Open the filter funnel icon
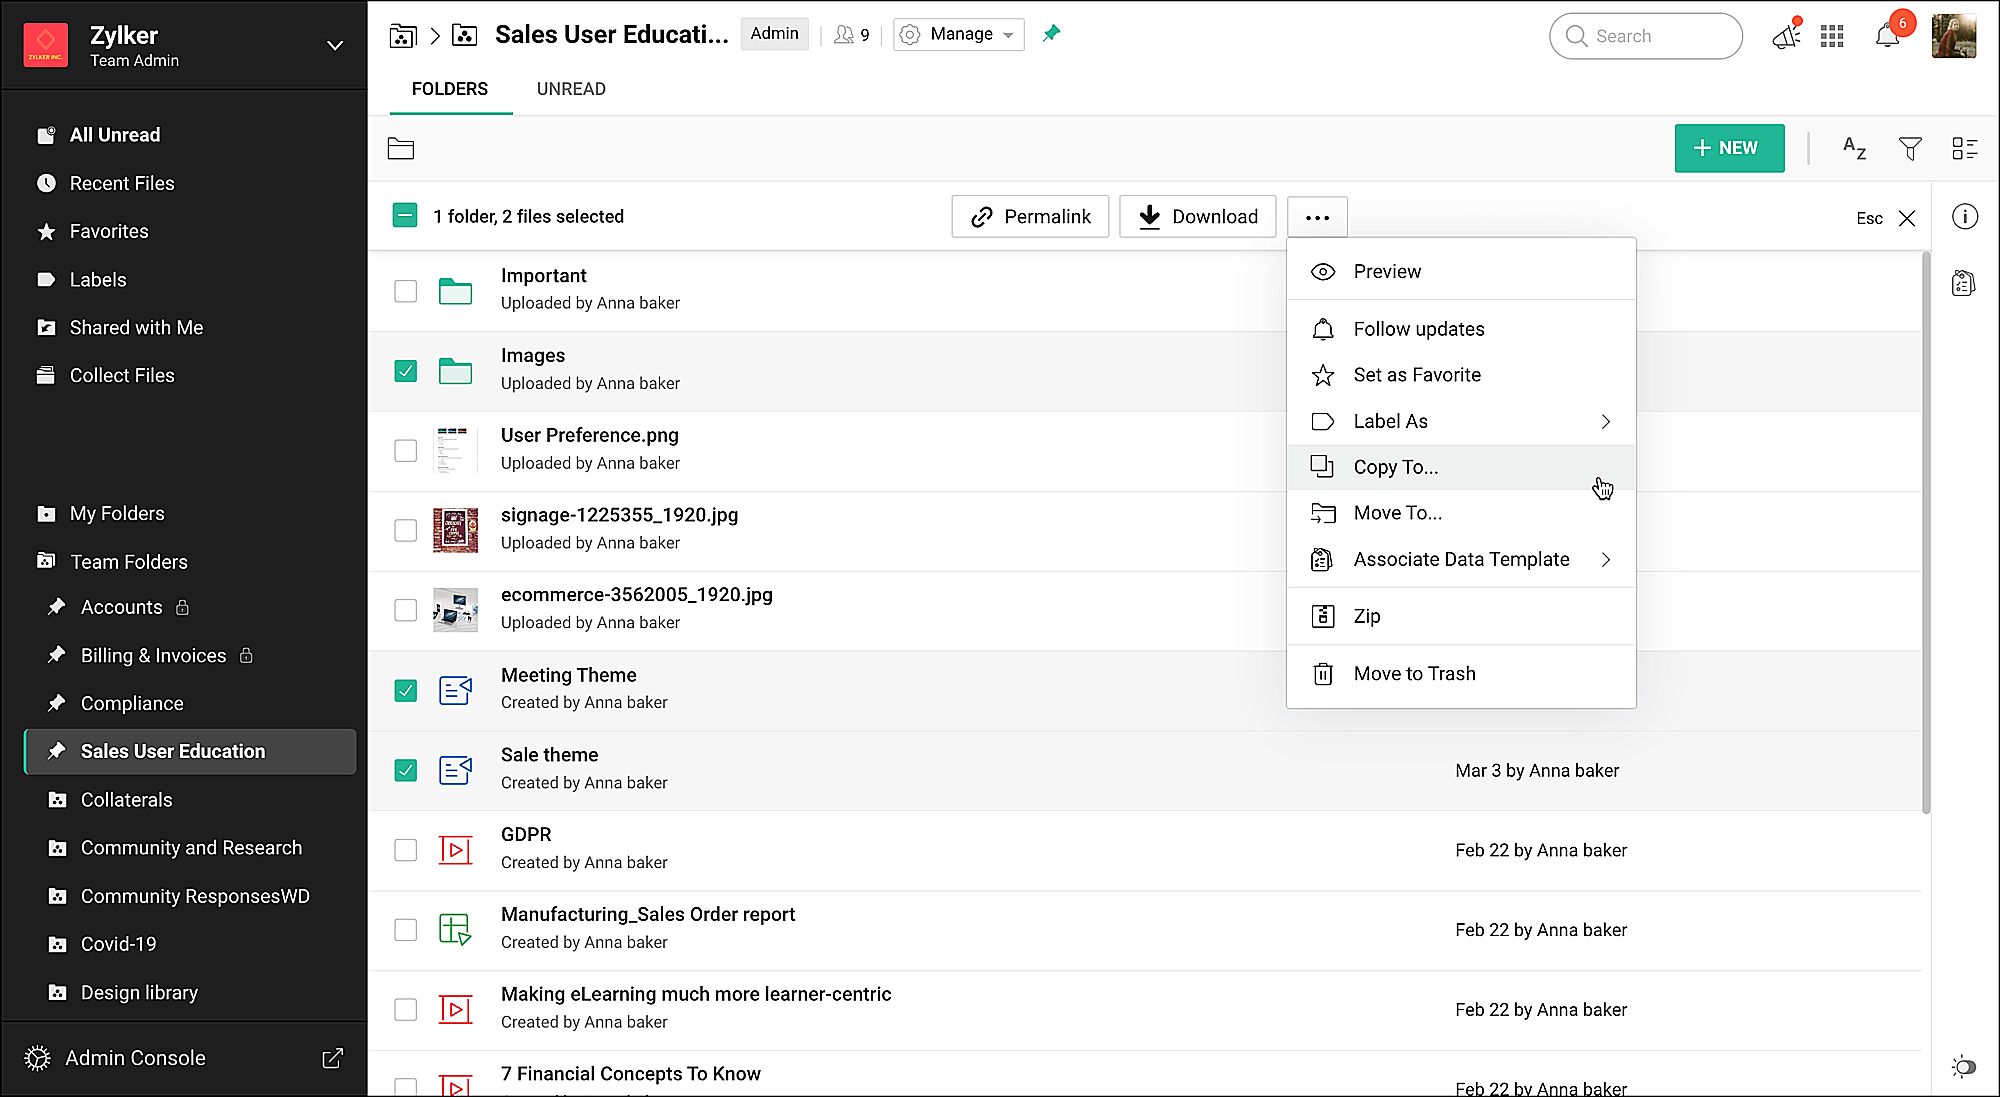Viewport: 2000px width, 1097px height. pos(1910,149)
